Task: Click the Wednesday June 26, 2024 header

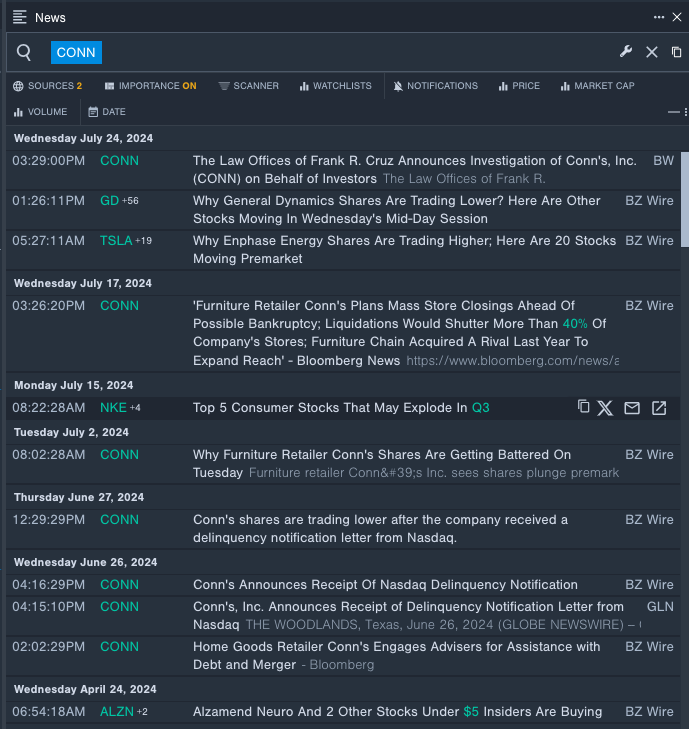Action: pyautogui.click(x=86, y=563)
